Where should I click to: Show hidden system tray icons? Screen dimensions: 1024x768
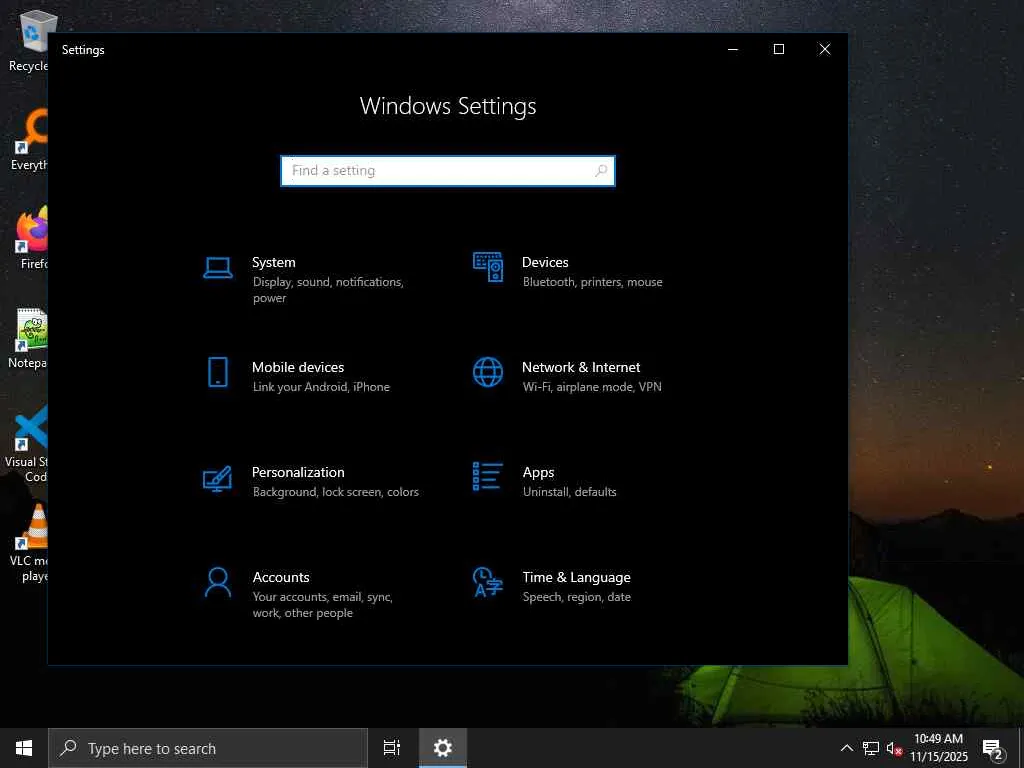[x=846, y=748]
